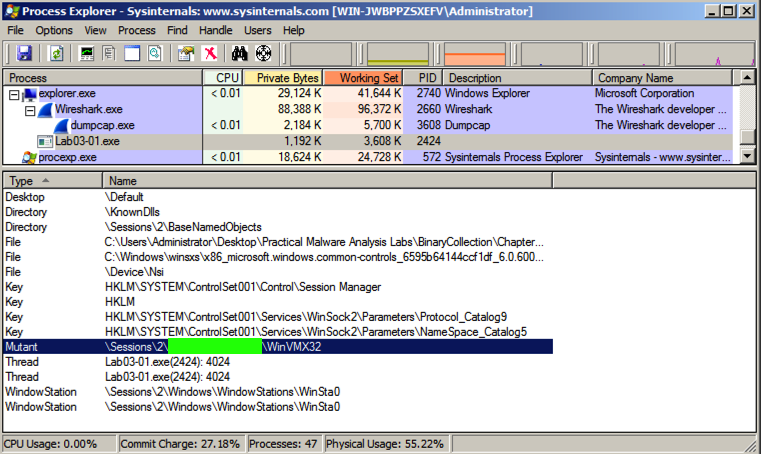Select the Lab03-01.exe process row

point(367,141)
